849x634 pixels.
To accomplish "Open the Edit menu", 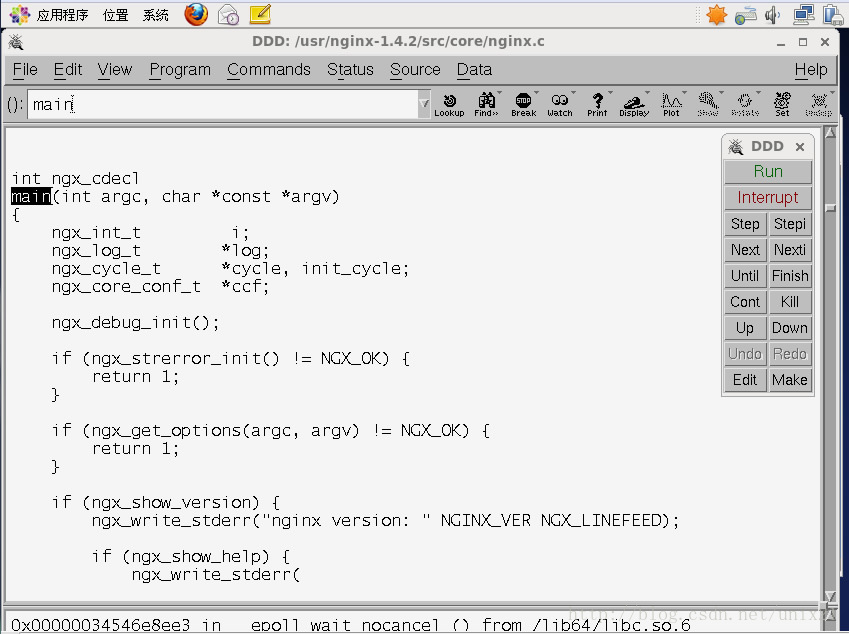I will (x=68, y=70).
